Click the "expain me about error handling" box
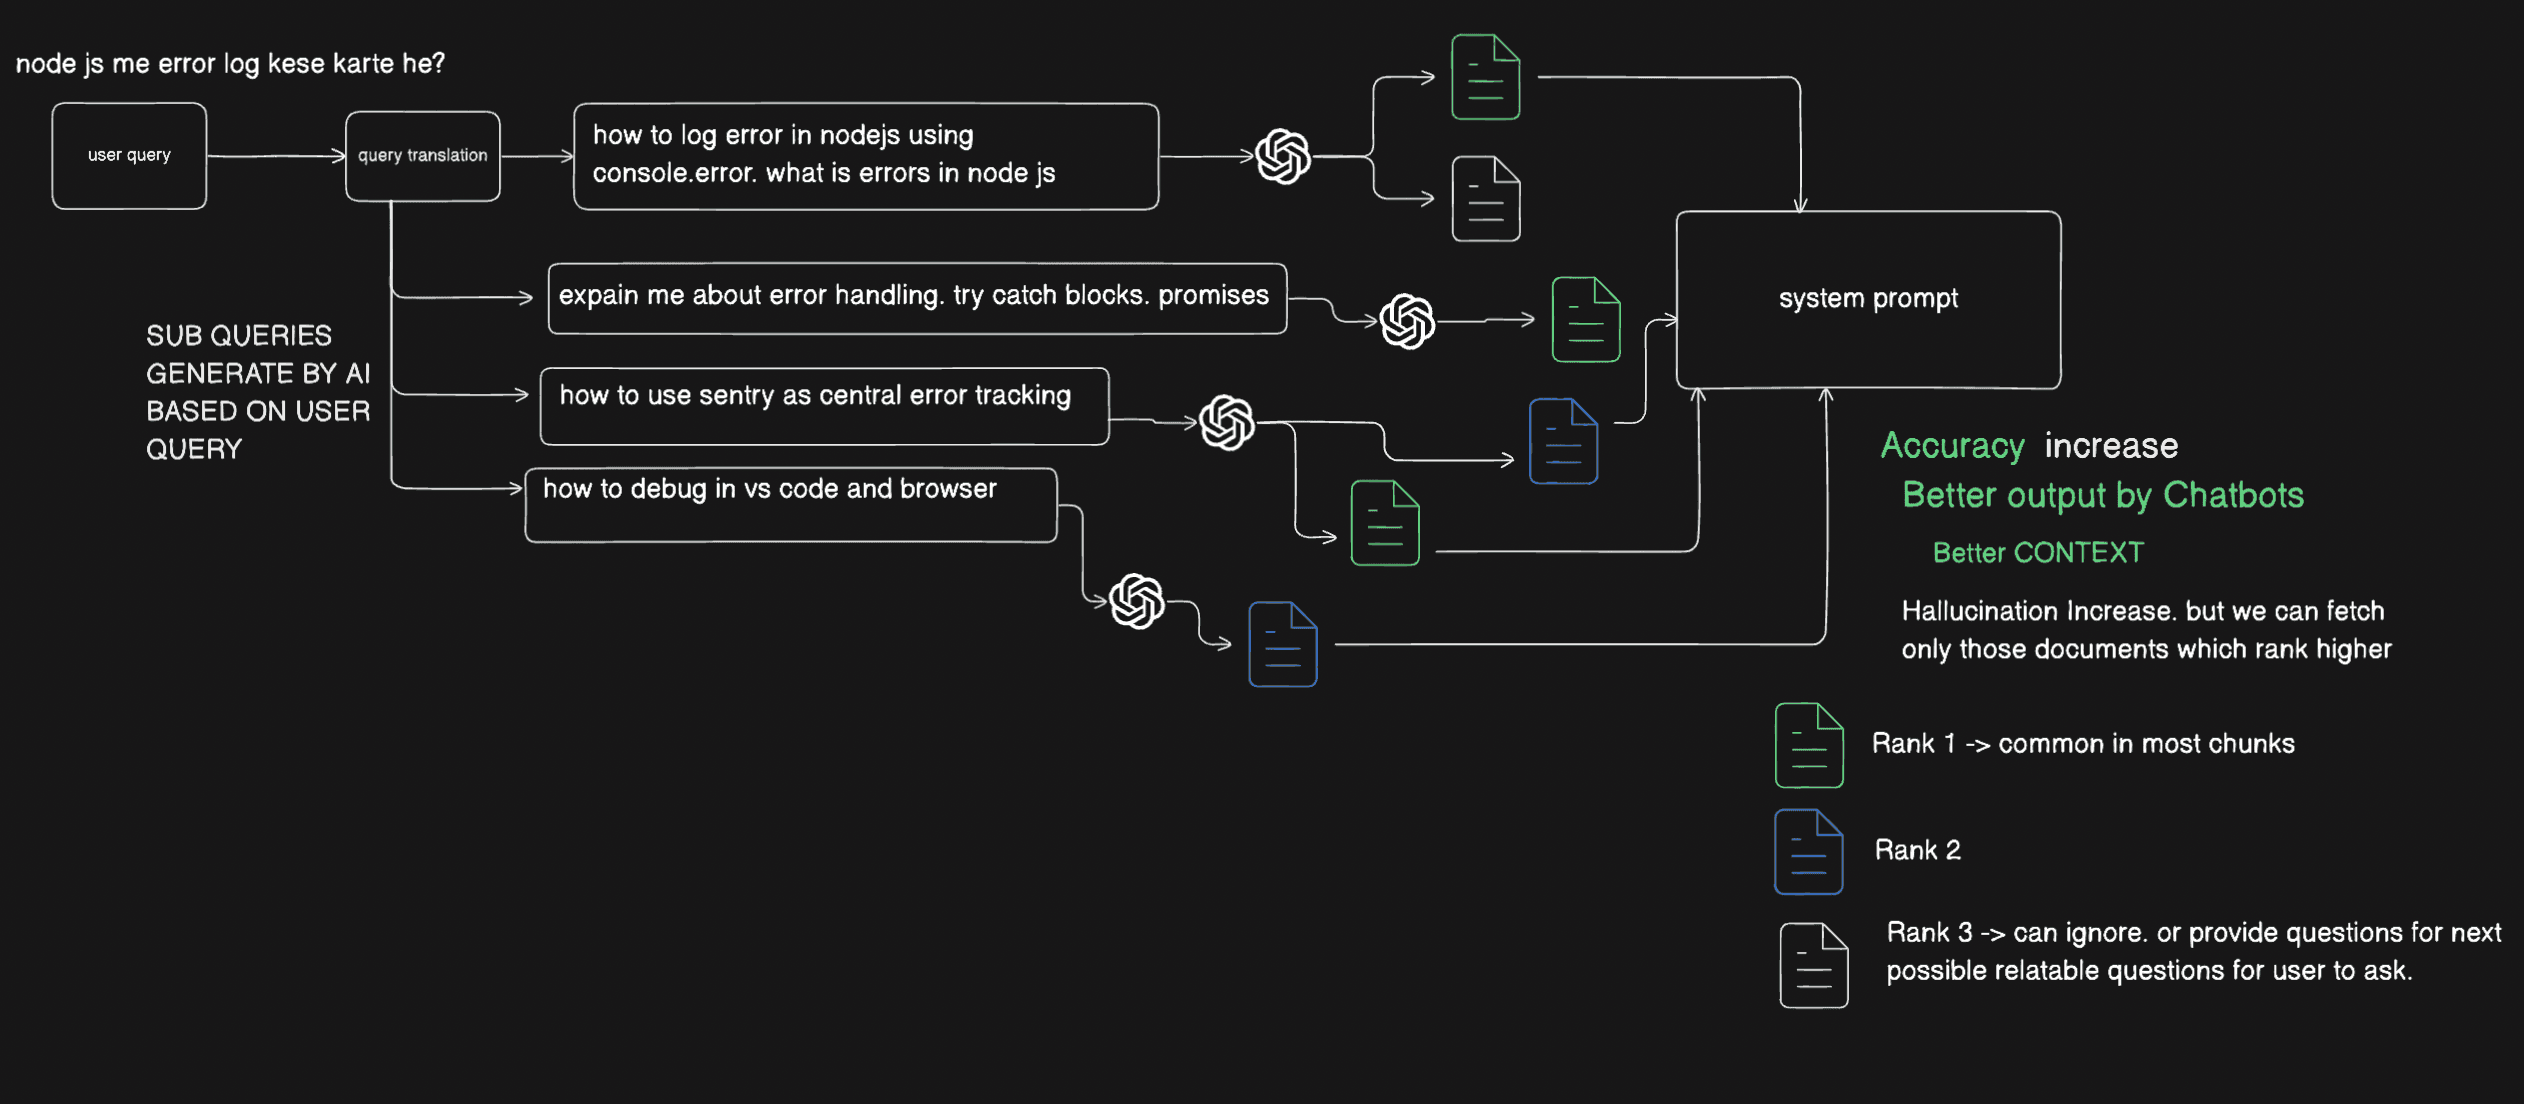Image resolution: width=2524 pixels, height=1104 pixels. (916, 298)
